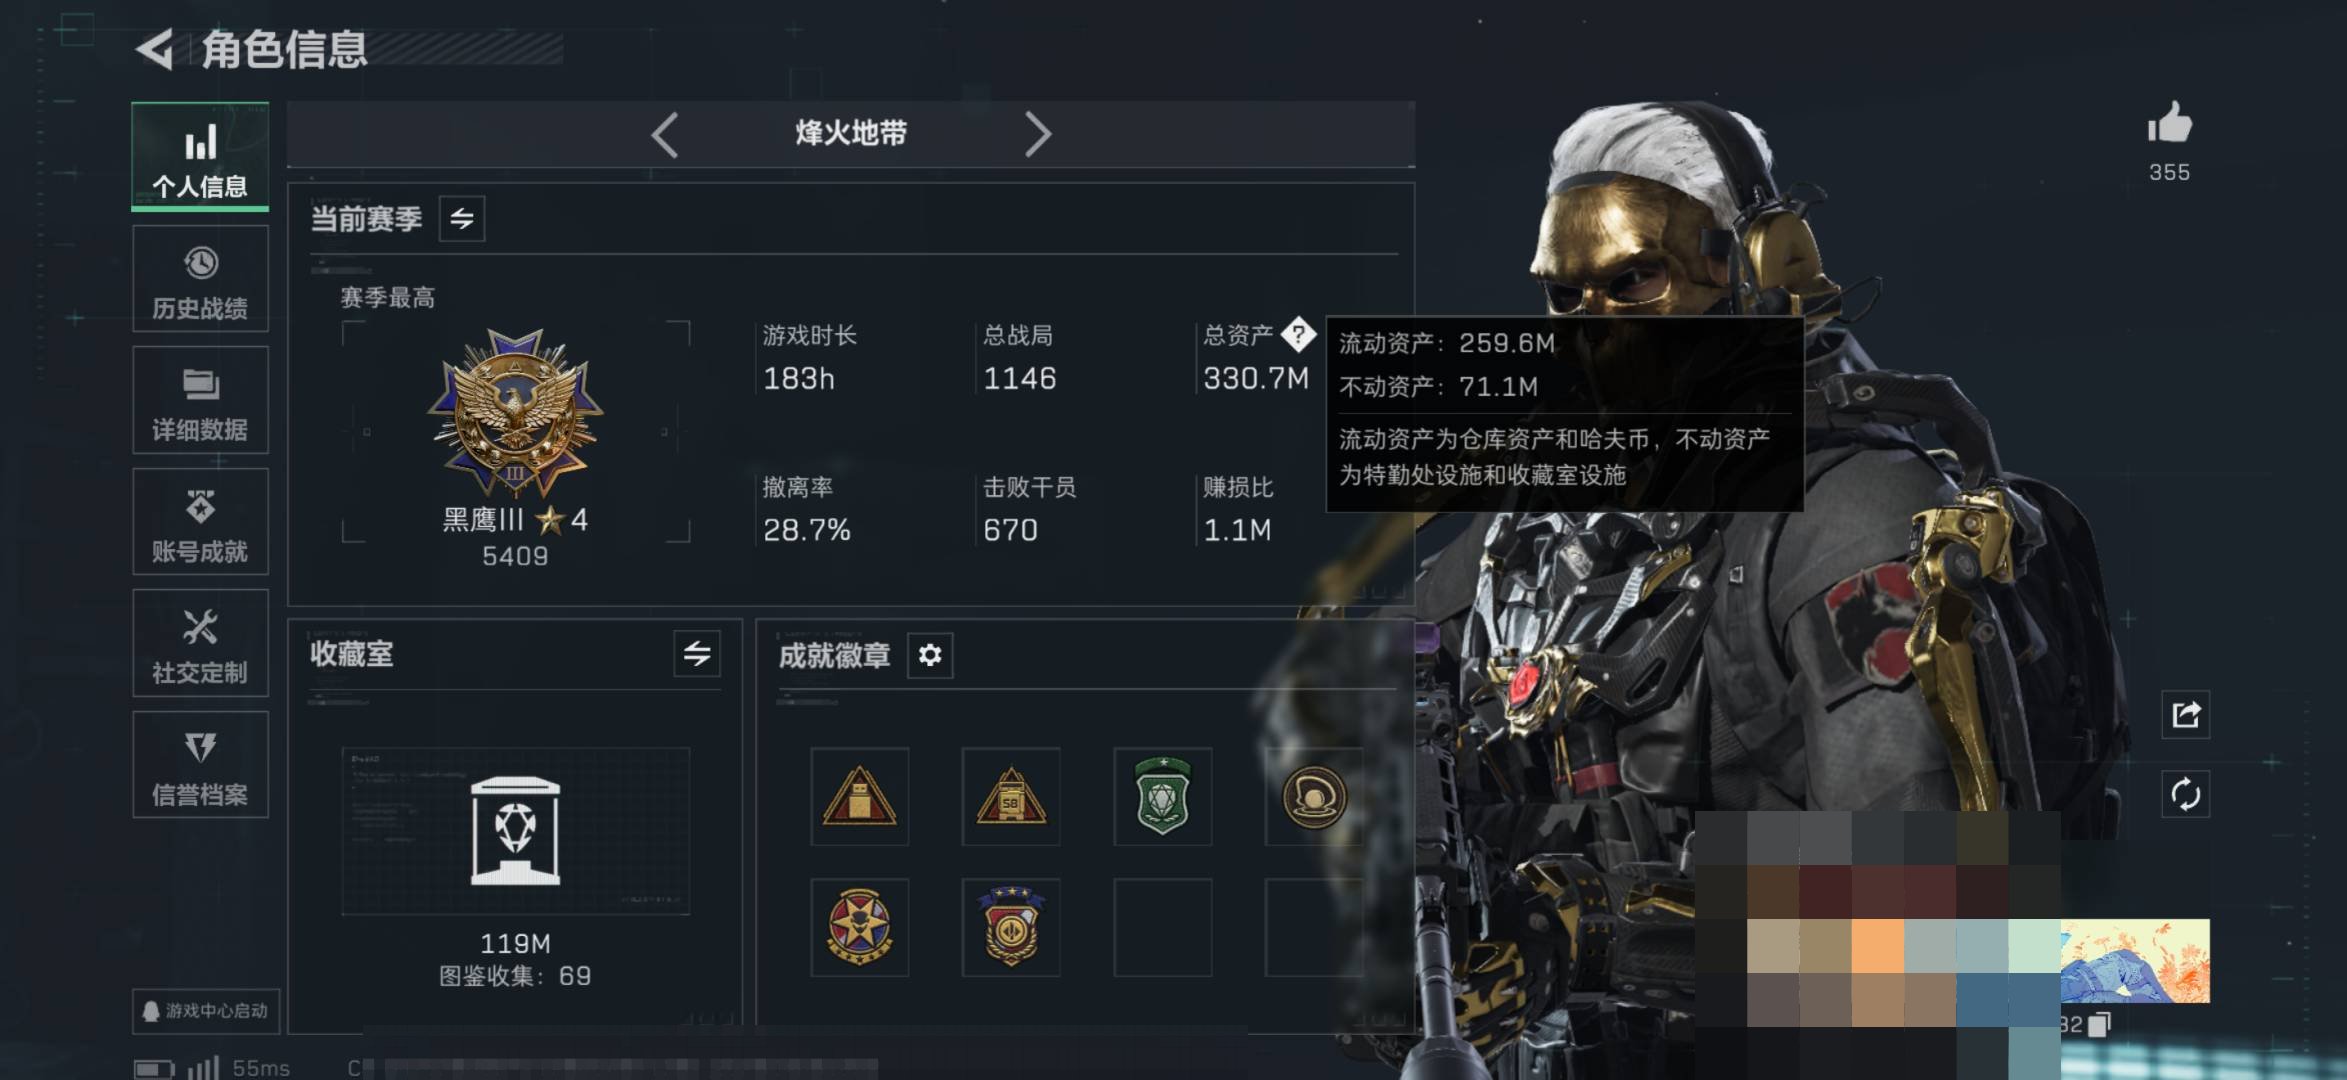Open the 收藏室 display case thumbnail
The image size is (2347, 1080).
click(x=515, y=831)
